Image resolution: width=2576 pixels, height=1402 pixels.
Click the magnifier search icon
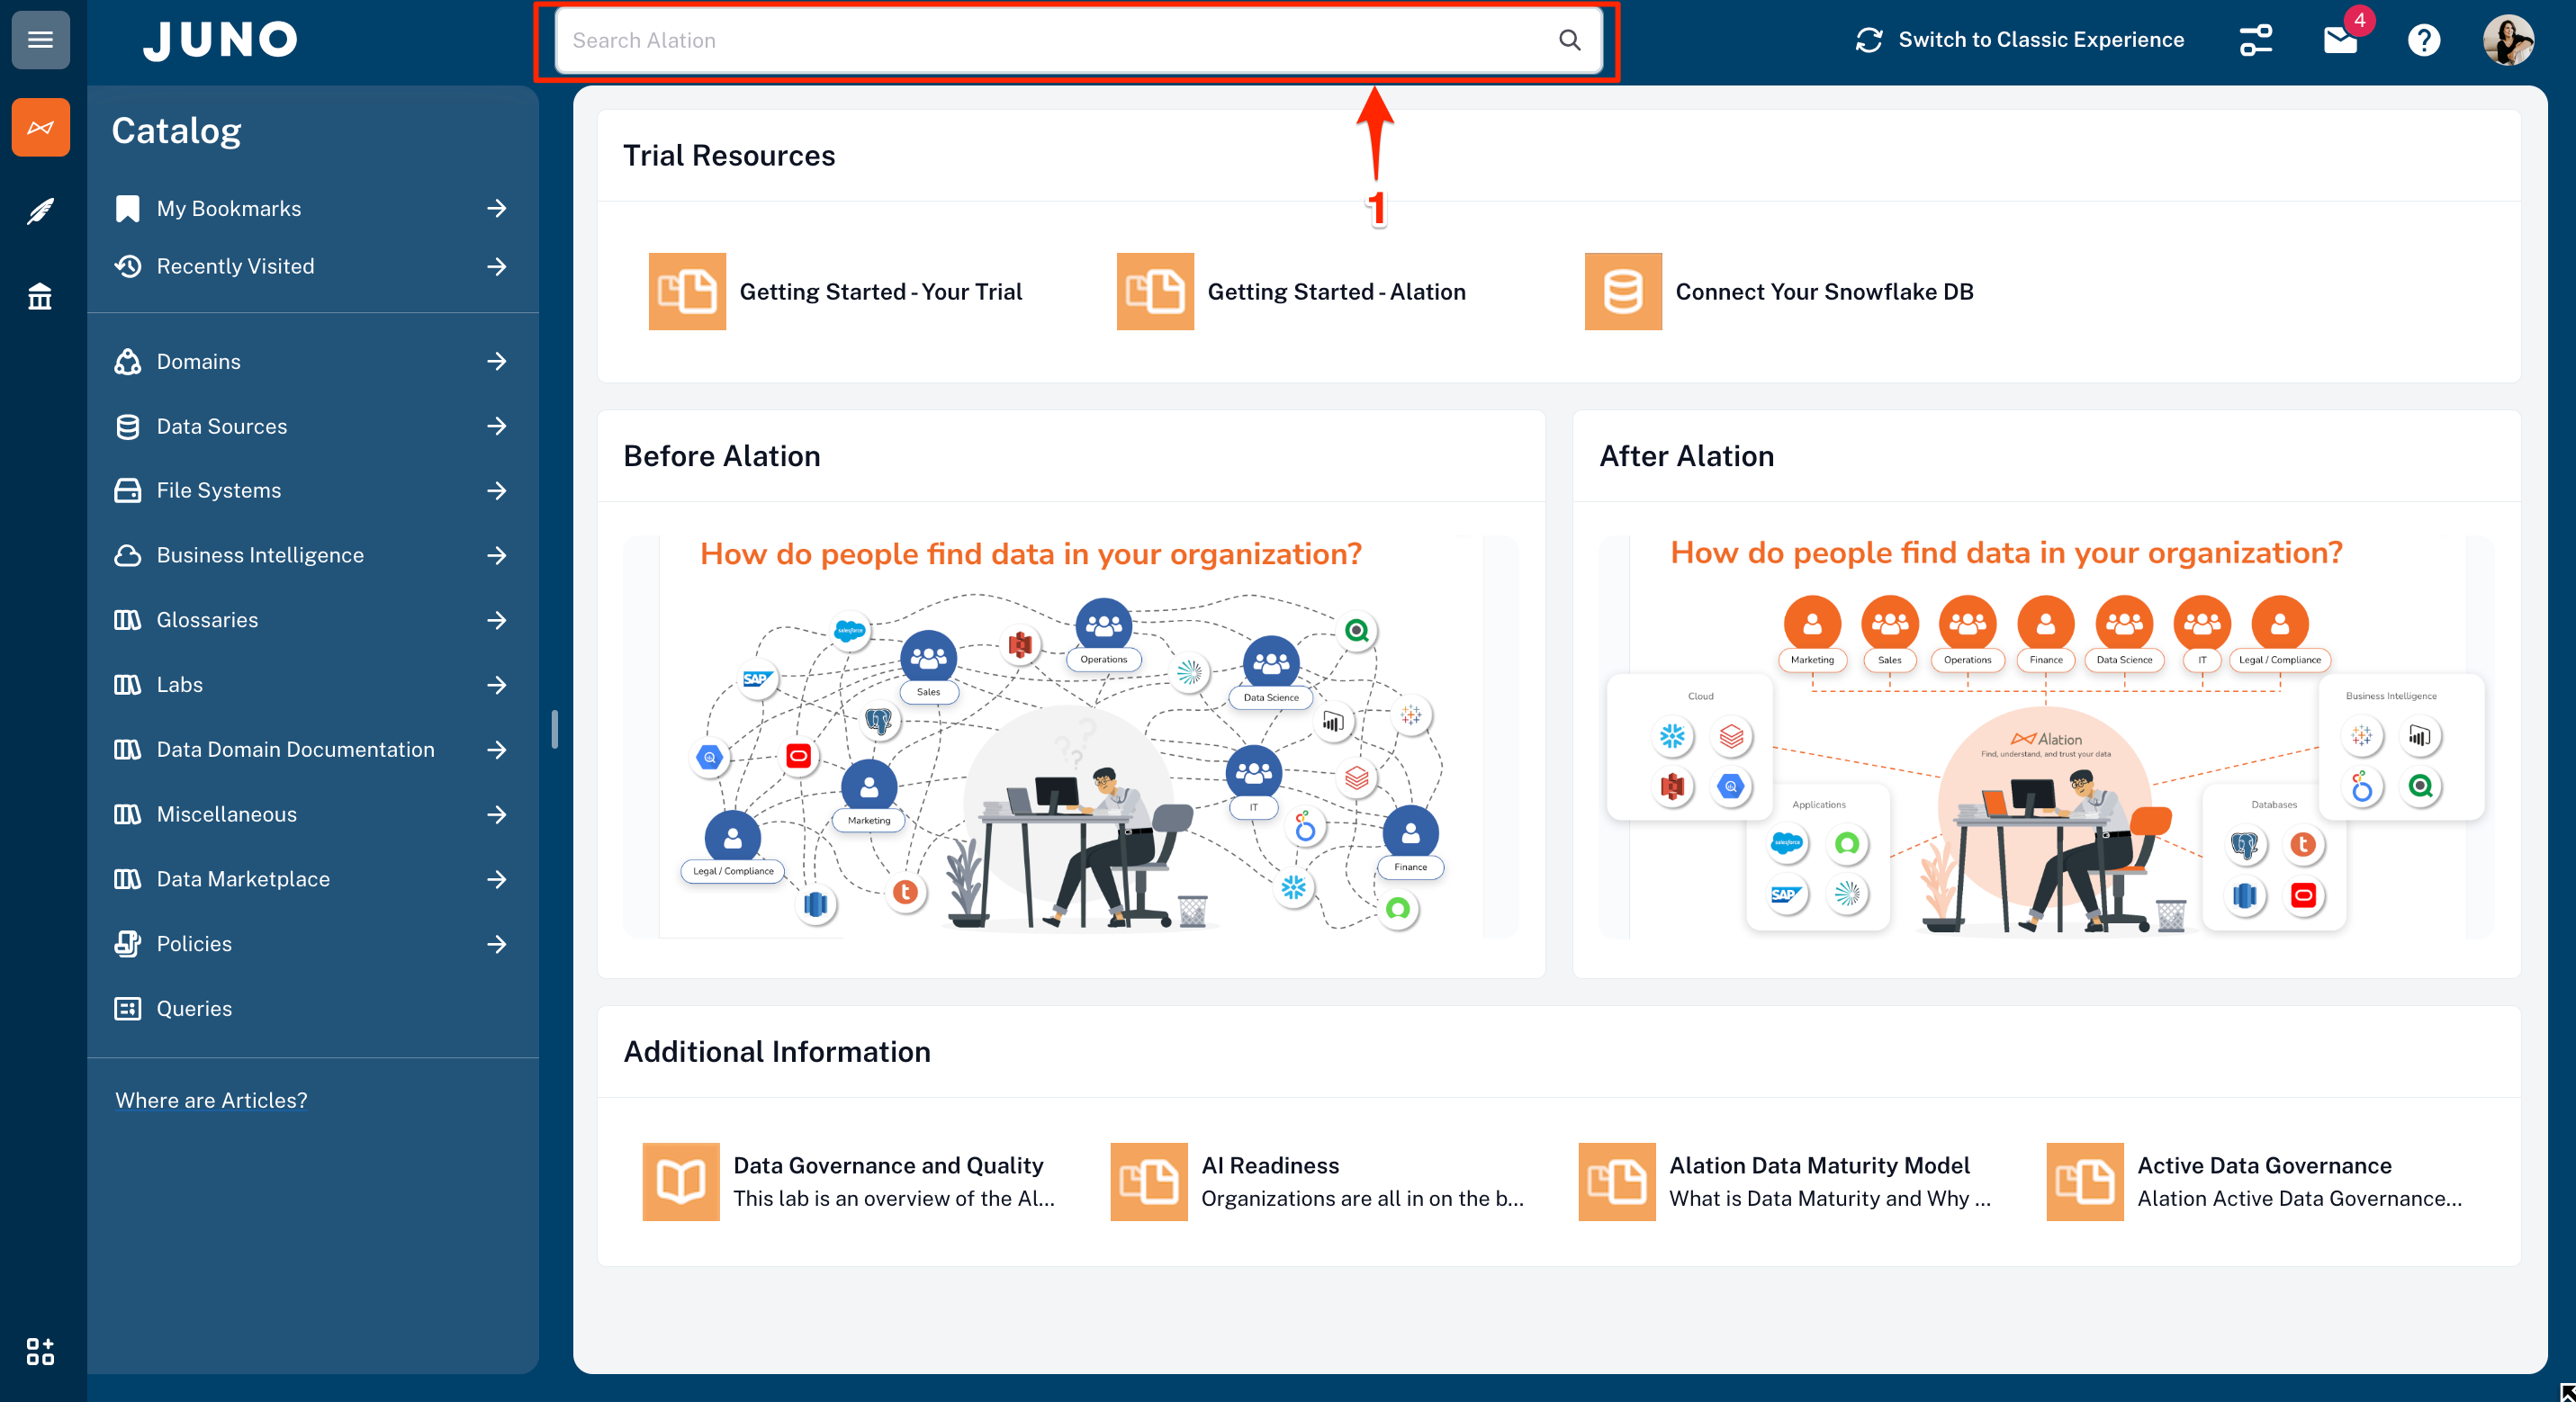tap(1569, 40)
